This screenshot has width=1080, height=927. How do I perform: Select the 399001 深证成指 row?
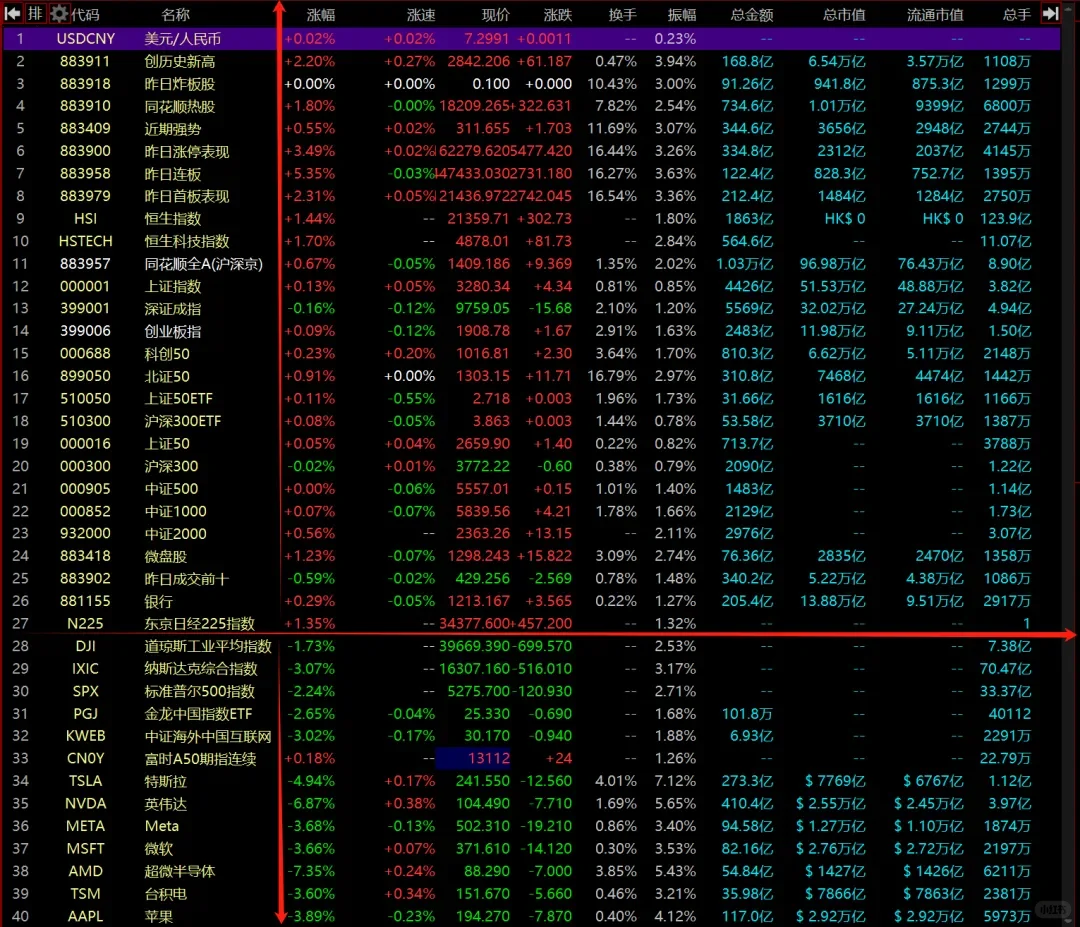(532, 309)
